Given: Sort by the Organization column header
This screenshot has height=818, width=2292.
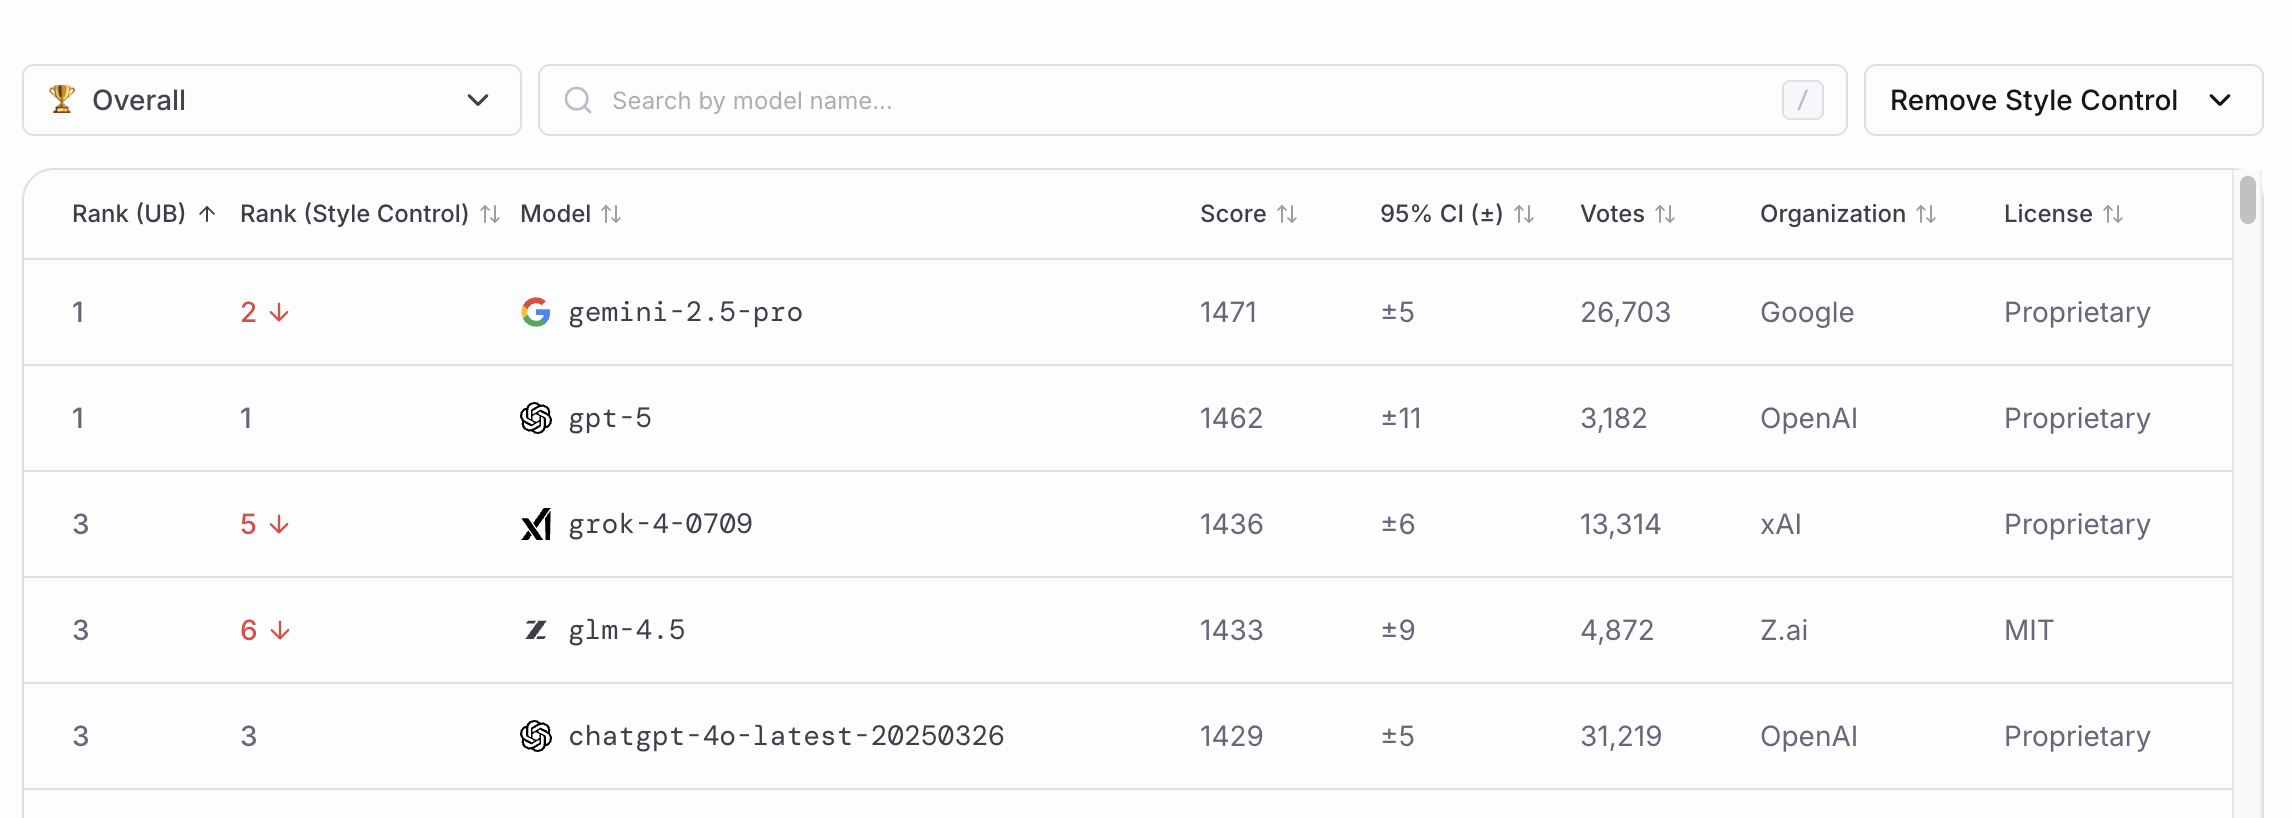Looking at the screenshot, I should pyautogui.click(x=1848, y=214).
